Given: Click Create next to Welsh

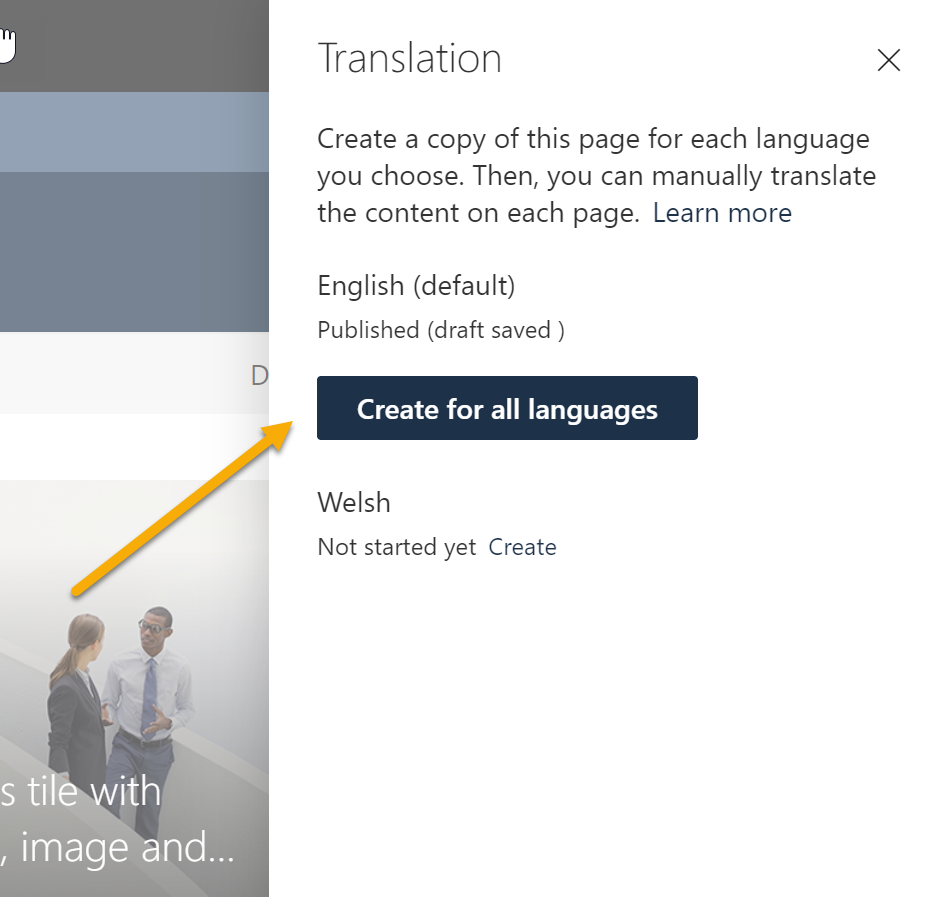Looking at the screenshot, I should (x=522, y=546).
